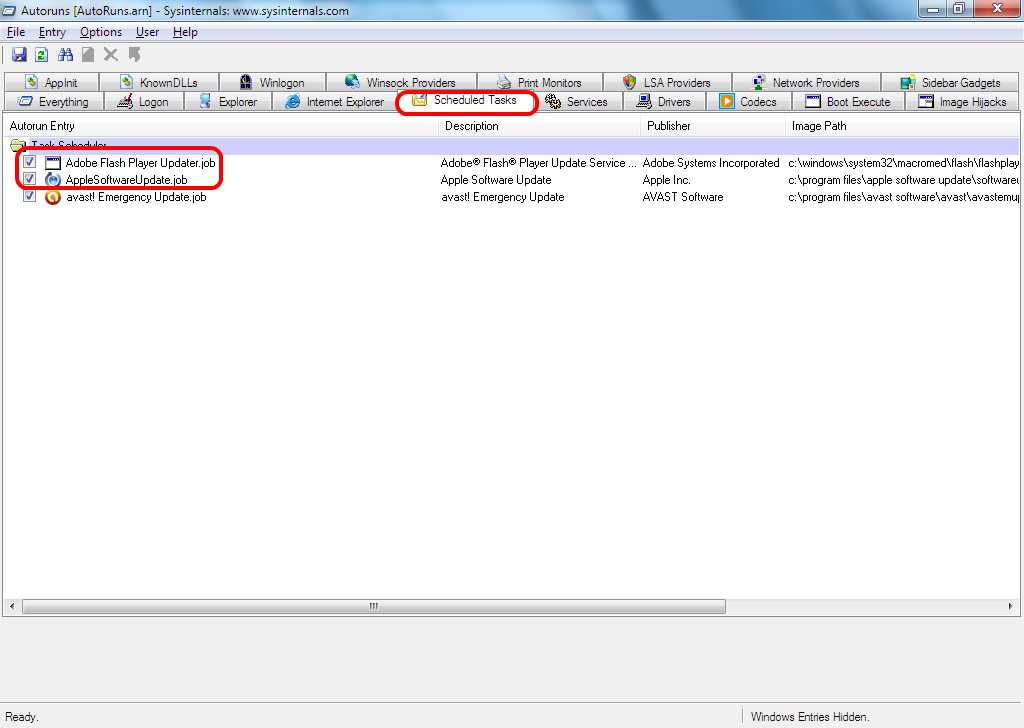Click the Ready status bar text
The height and width of the screenshot is (728, 1024).
coord(22,716)
